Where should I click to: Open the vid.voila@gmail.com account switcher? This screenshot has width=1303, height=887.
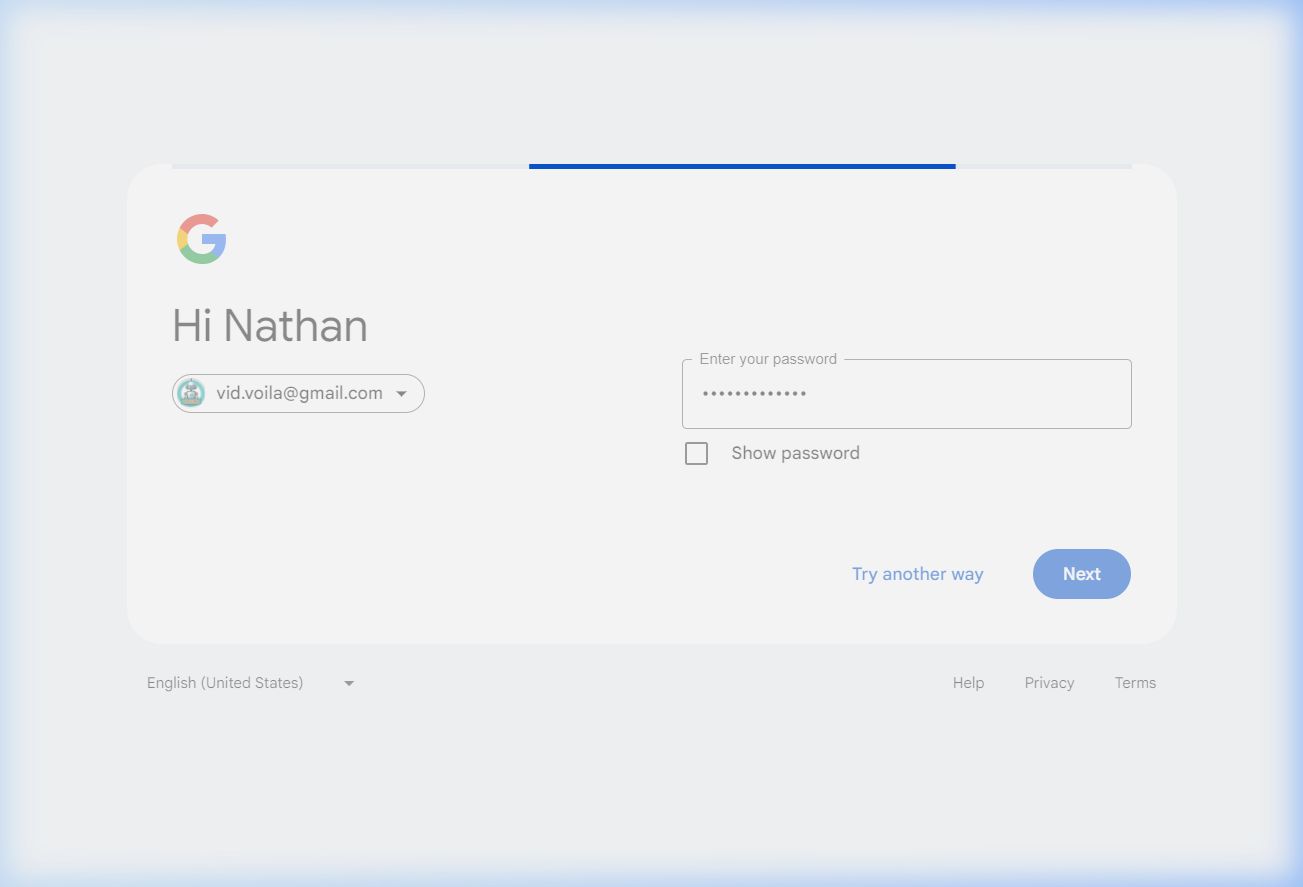[299, 393]
